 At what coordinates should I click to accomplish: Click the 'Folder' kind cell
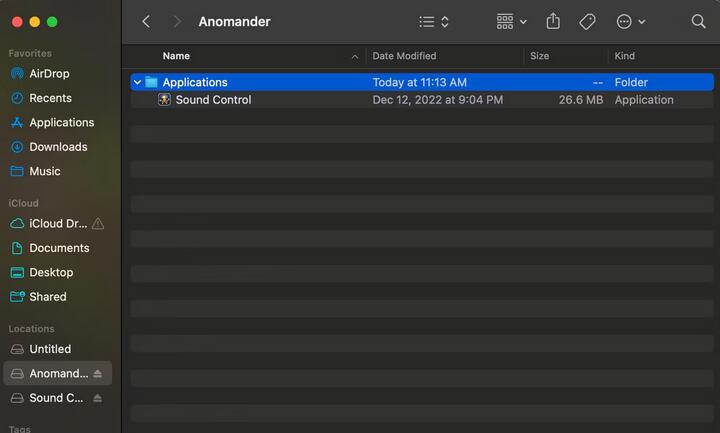pos(631,82)
